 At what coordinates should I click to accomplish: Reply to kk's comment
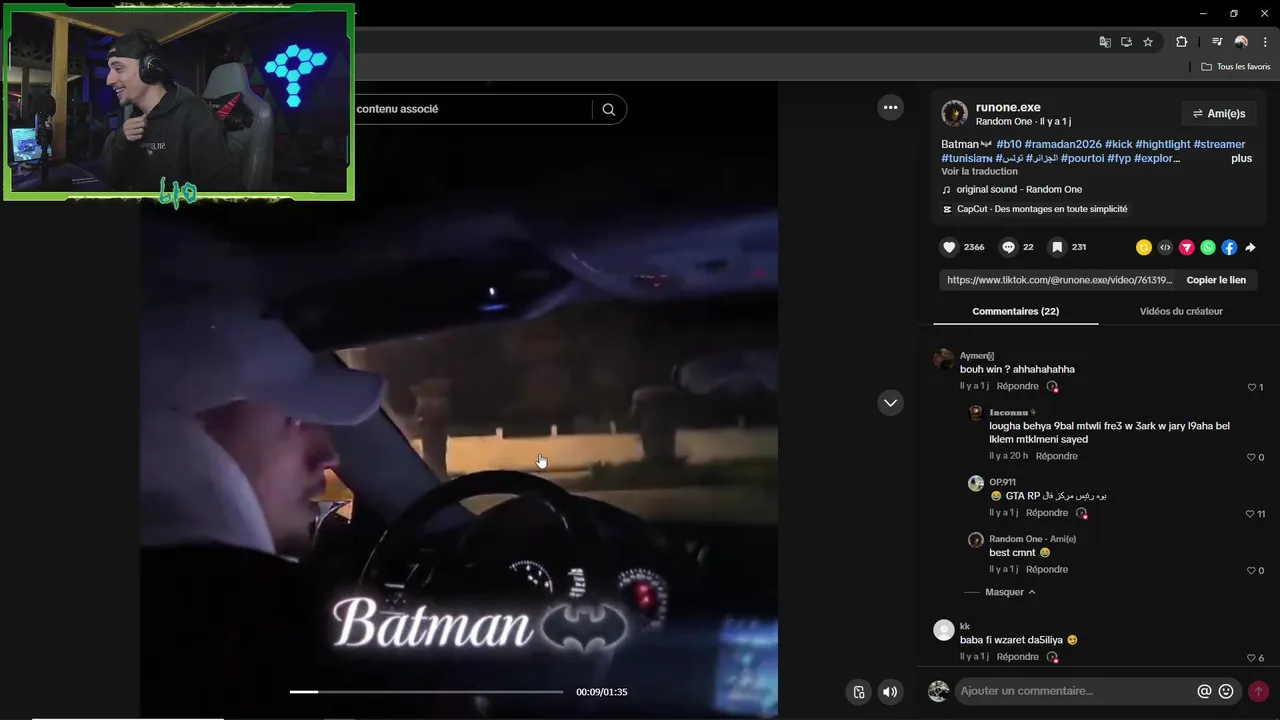[1017, 657]
